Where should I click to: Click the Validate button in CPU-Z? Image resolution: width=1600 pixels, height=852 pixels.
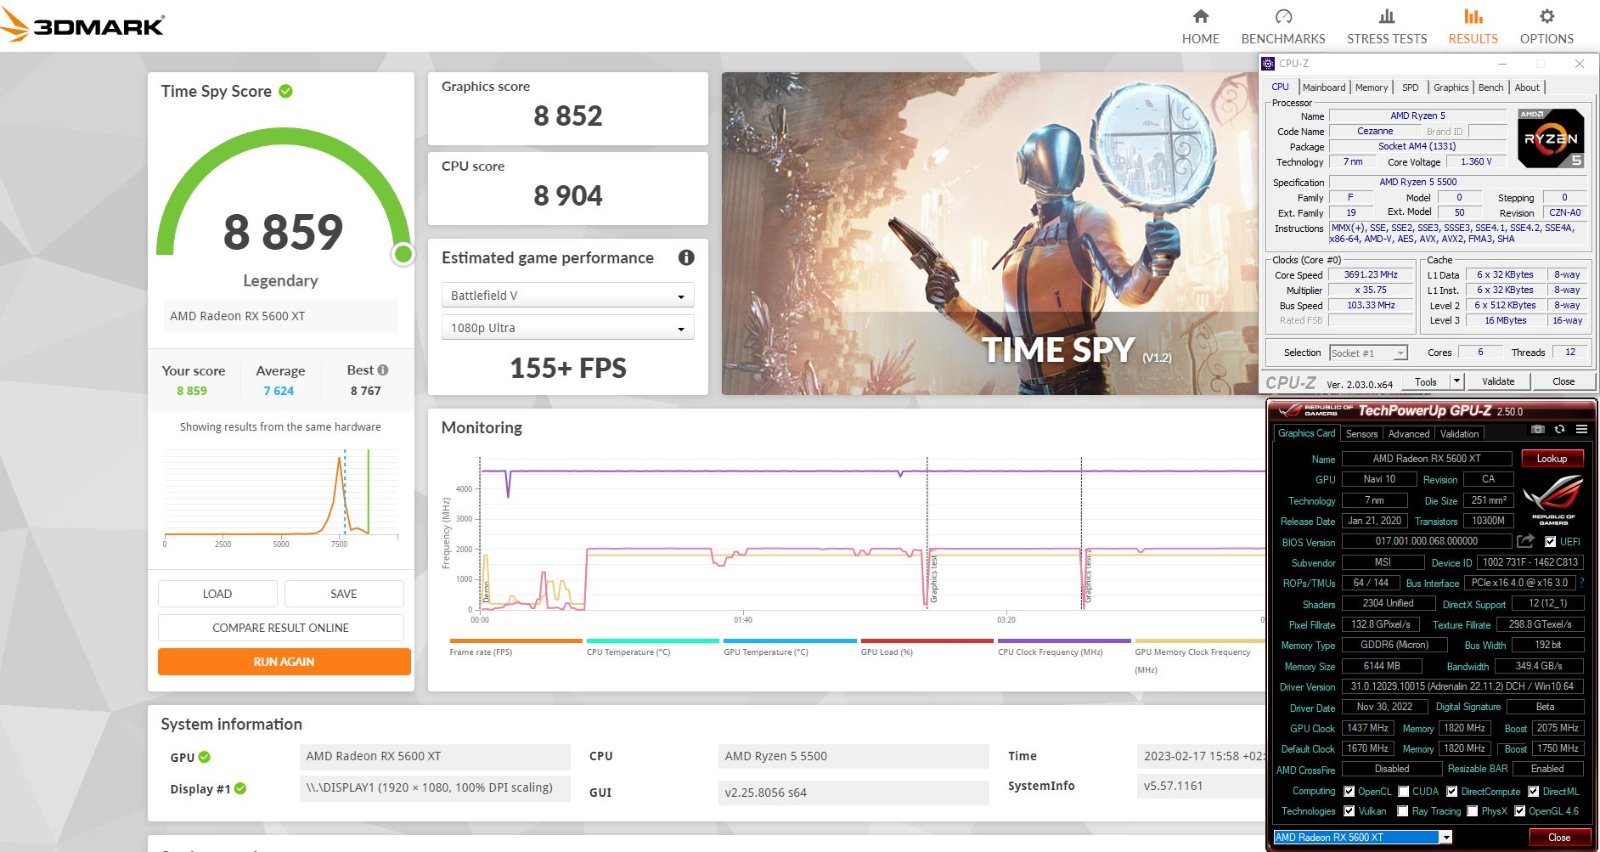click(1498, 381)
